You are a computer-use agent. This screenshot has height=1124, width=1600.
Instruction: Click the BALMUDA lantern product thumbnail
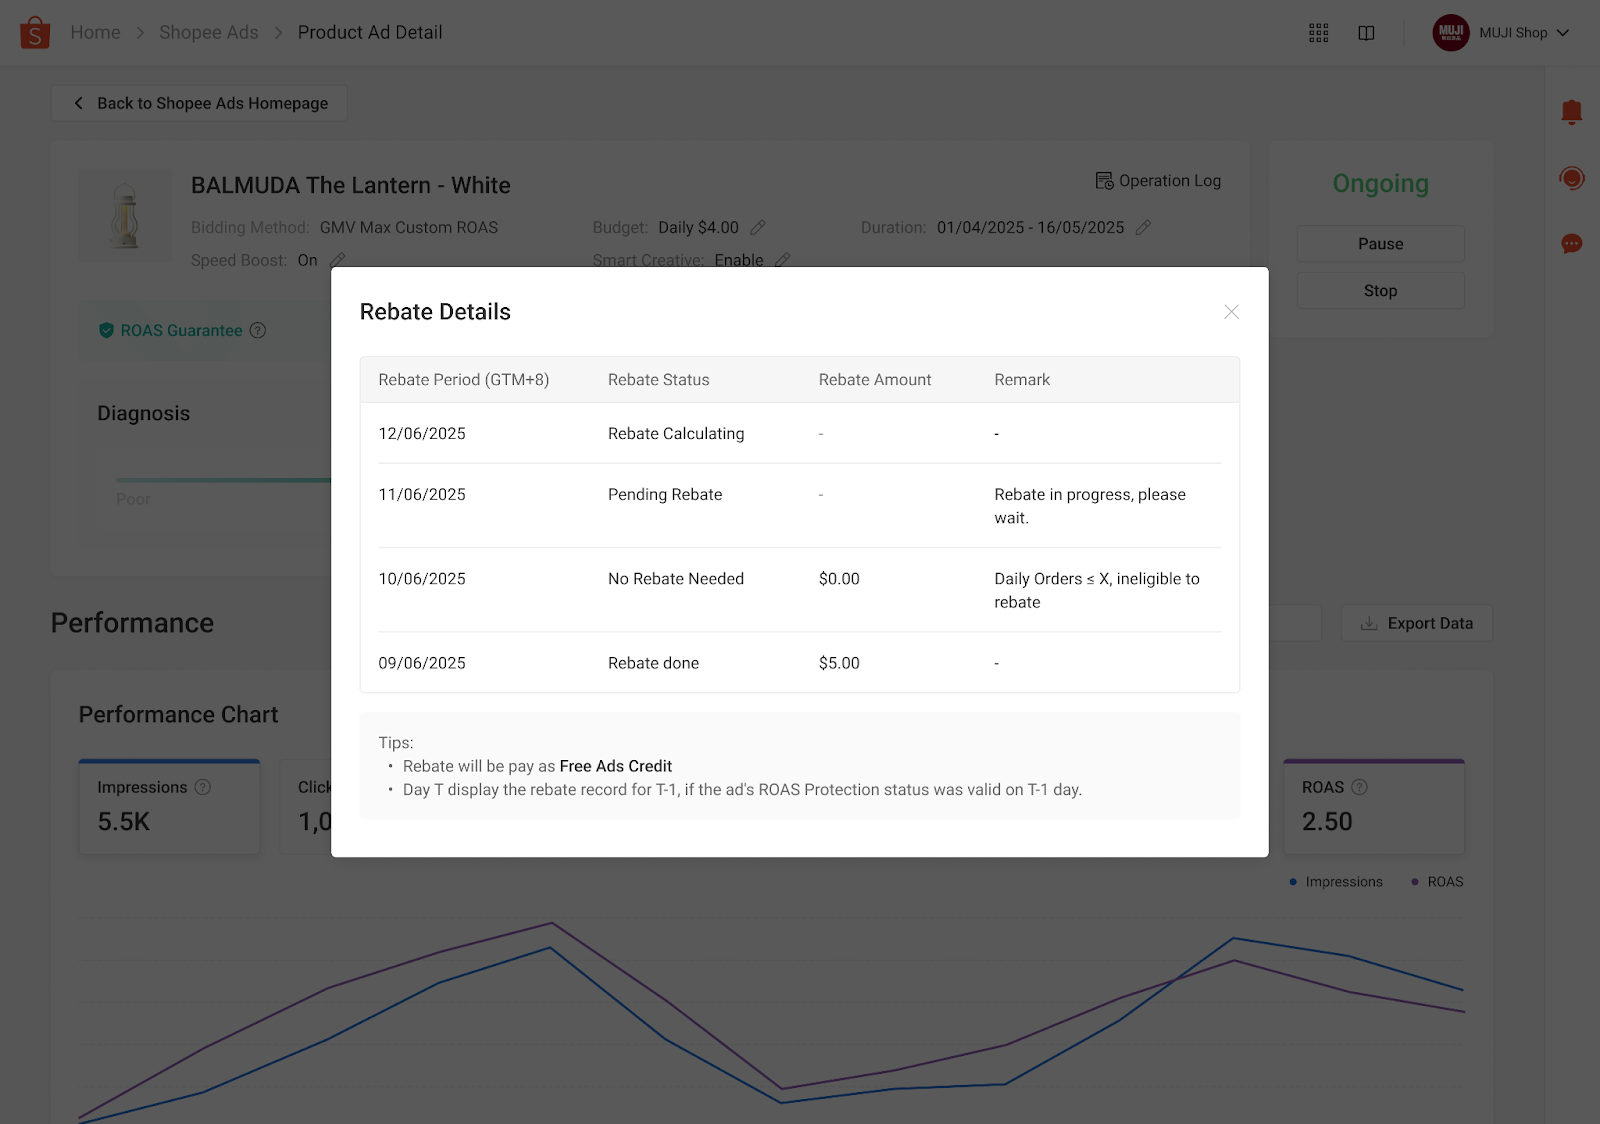(x=125, y=215)
